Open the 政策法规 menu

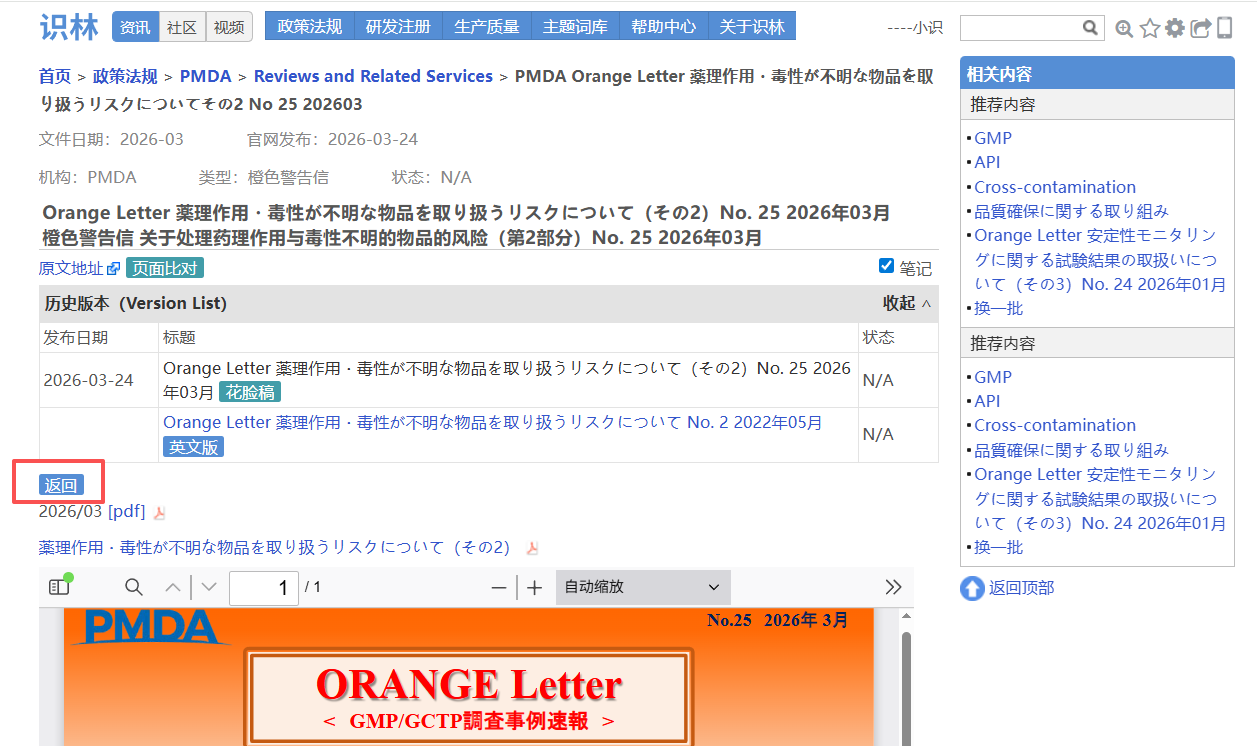coord(309,27)
